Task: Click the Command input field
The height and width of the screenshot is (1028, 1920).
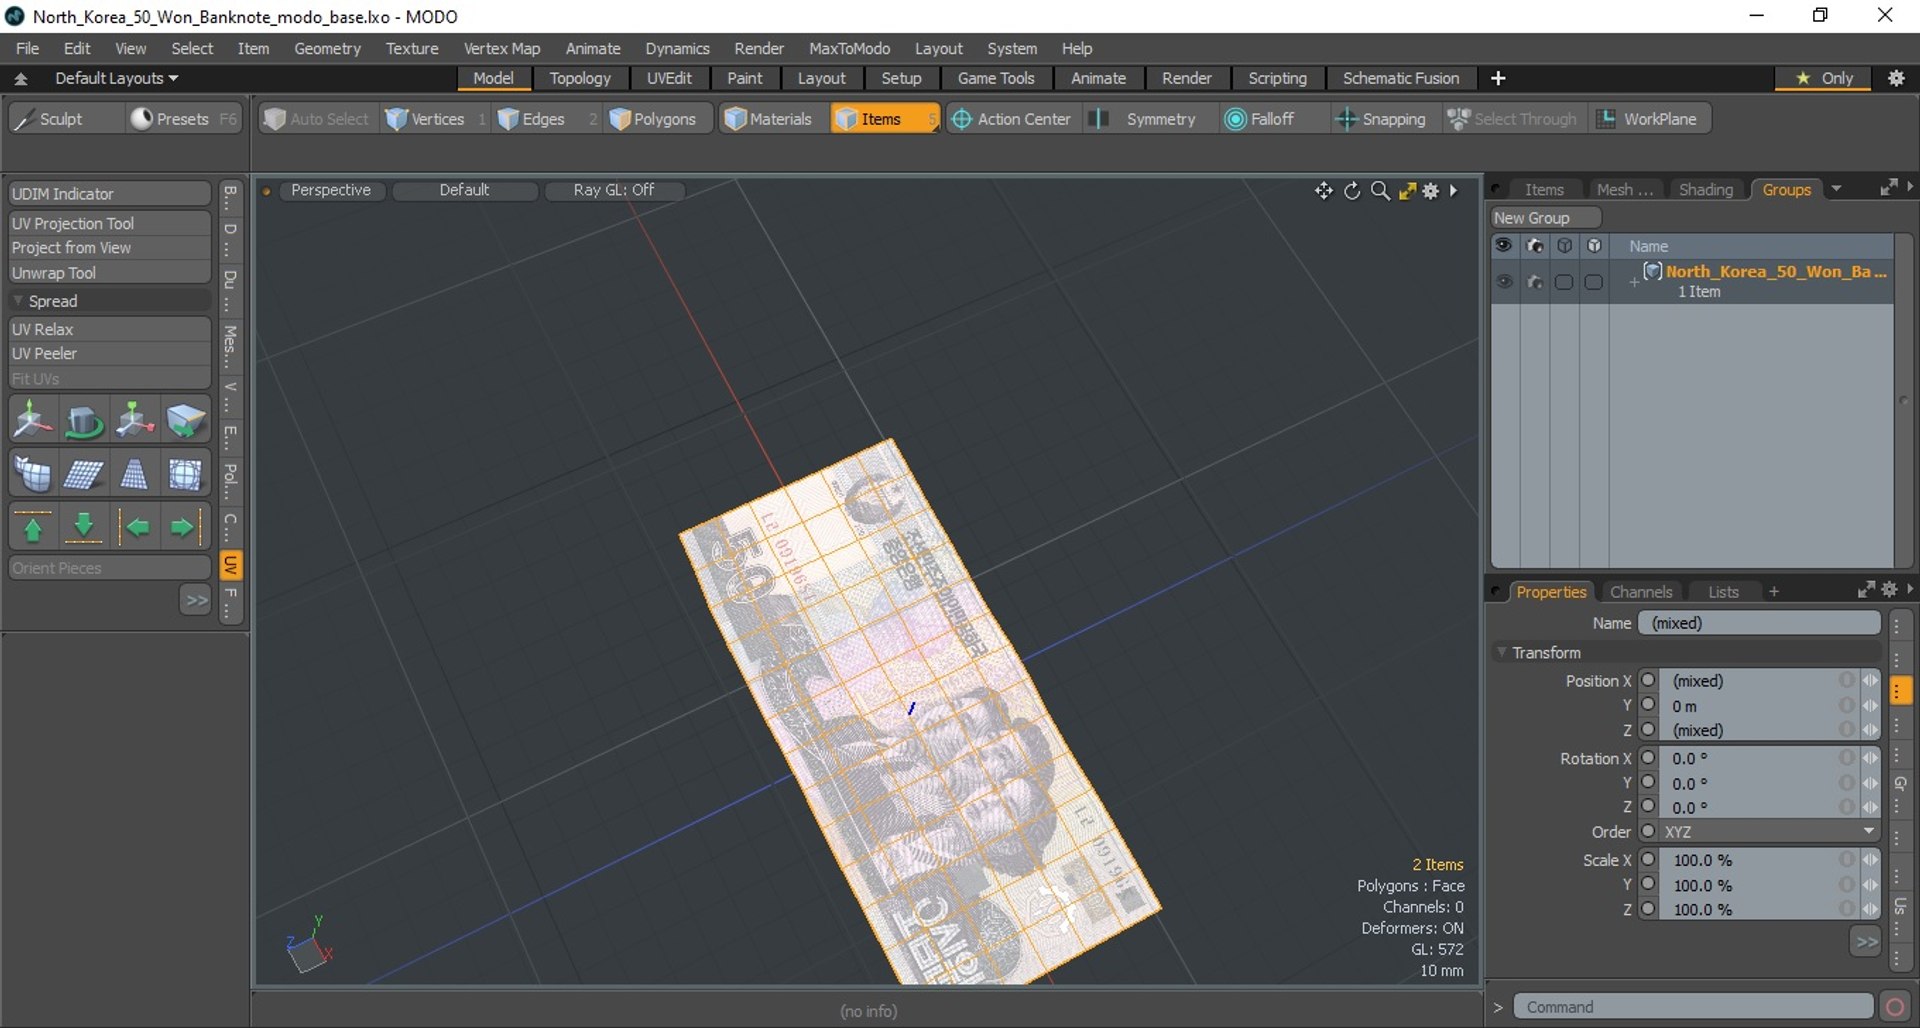Action: pos(1693,1007)
